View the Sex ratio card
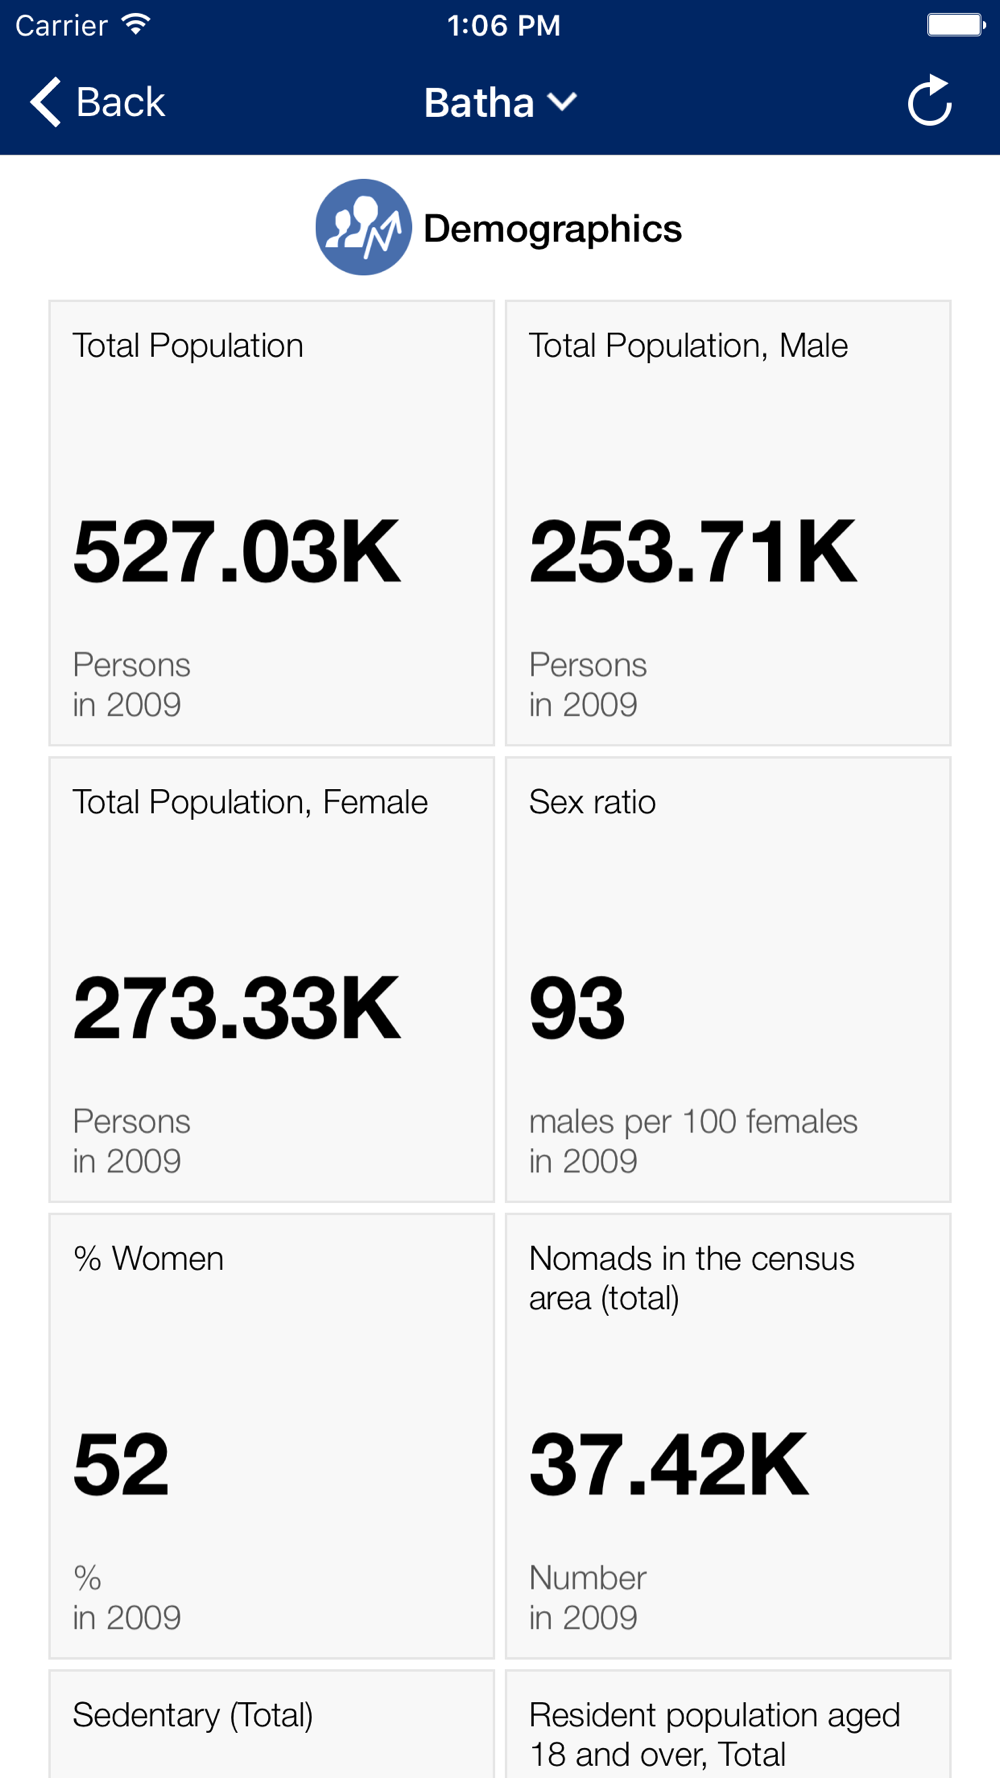The height and width of the screenshot is (1778, 1000). pos(728,979)
